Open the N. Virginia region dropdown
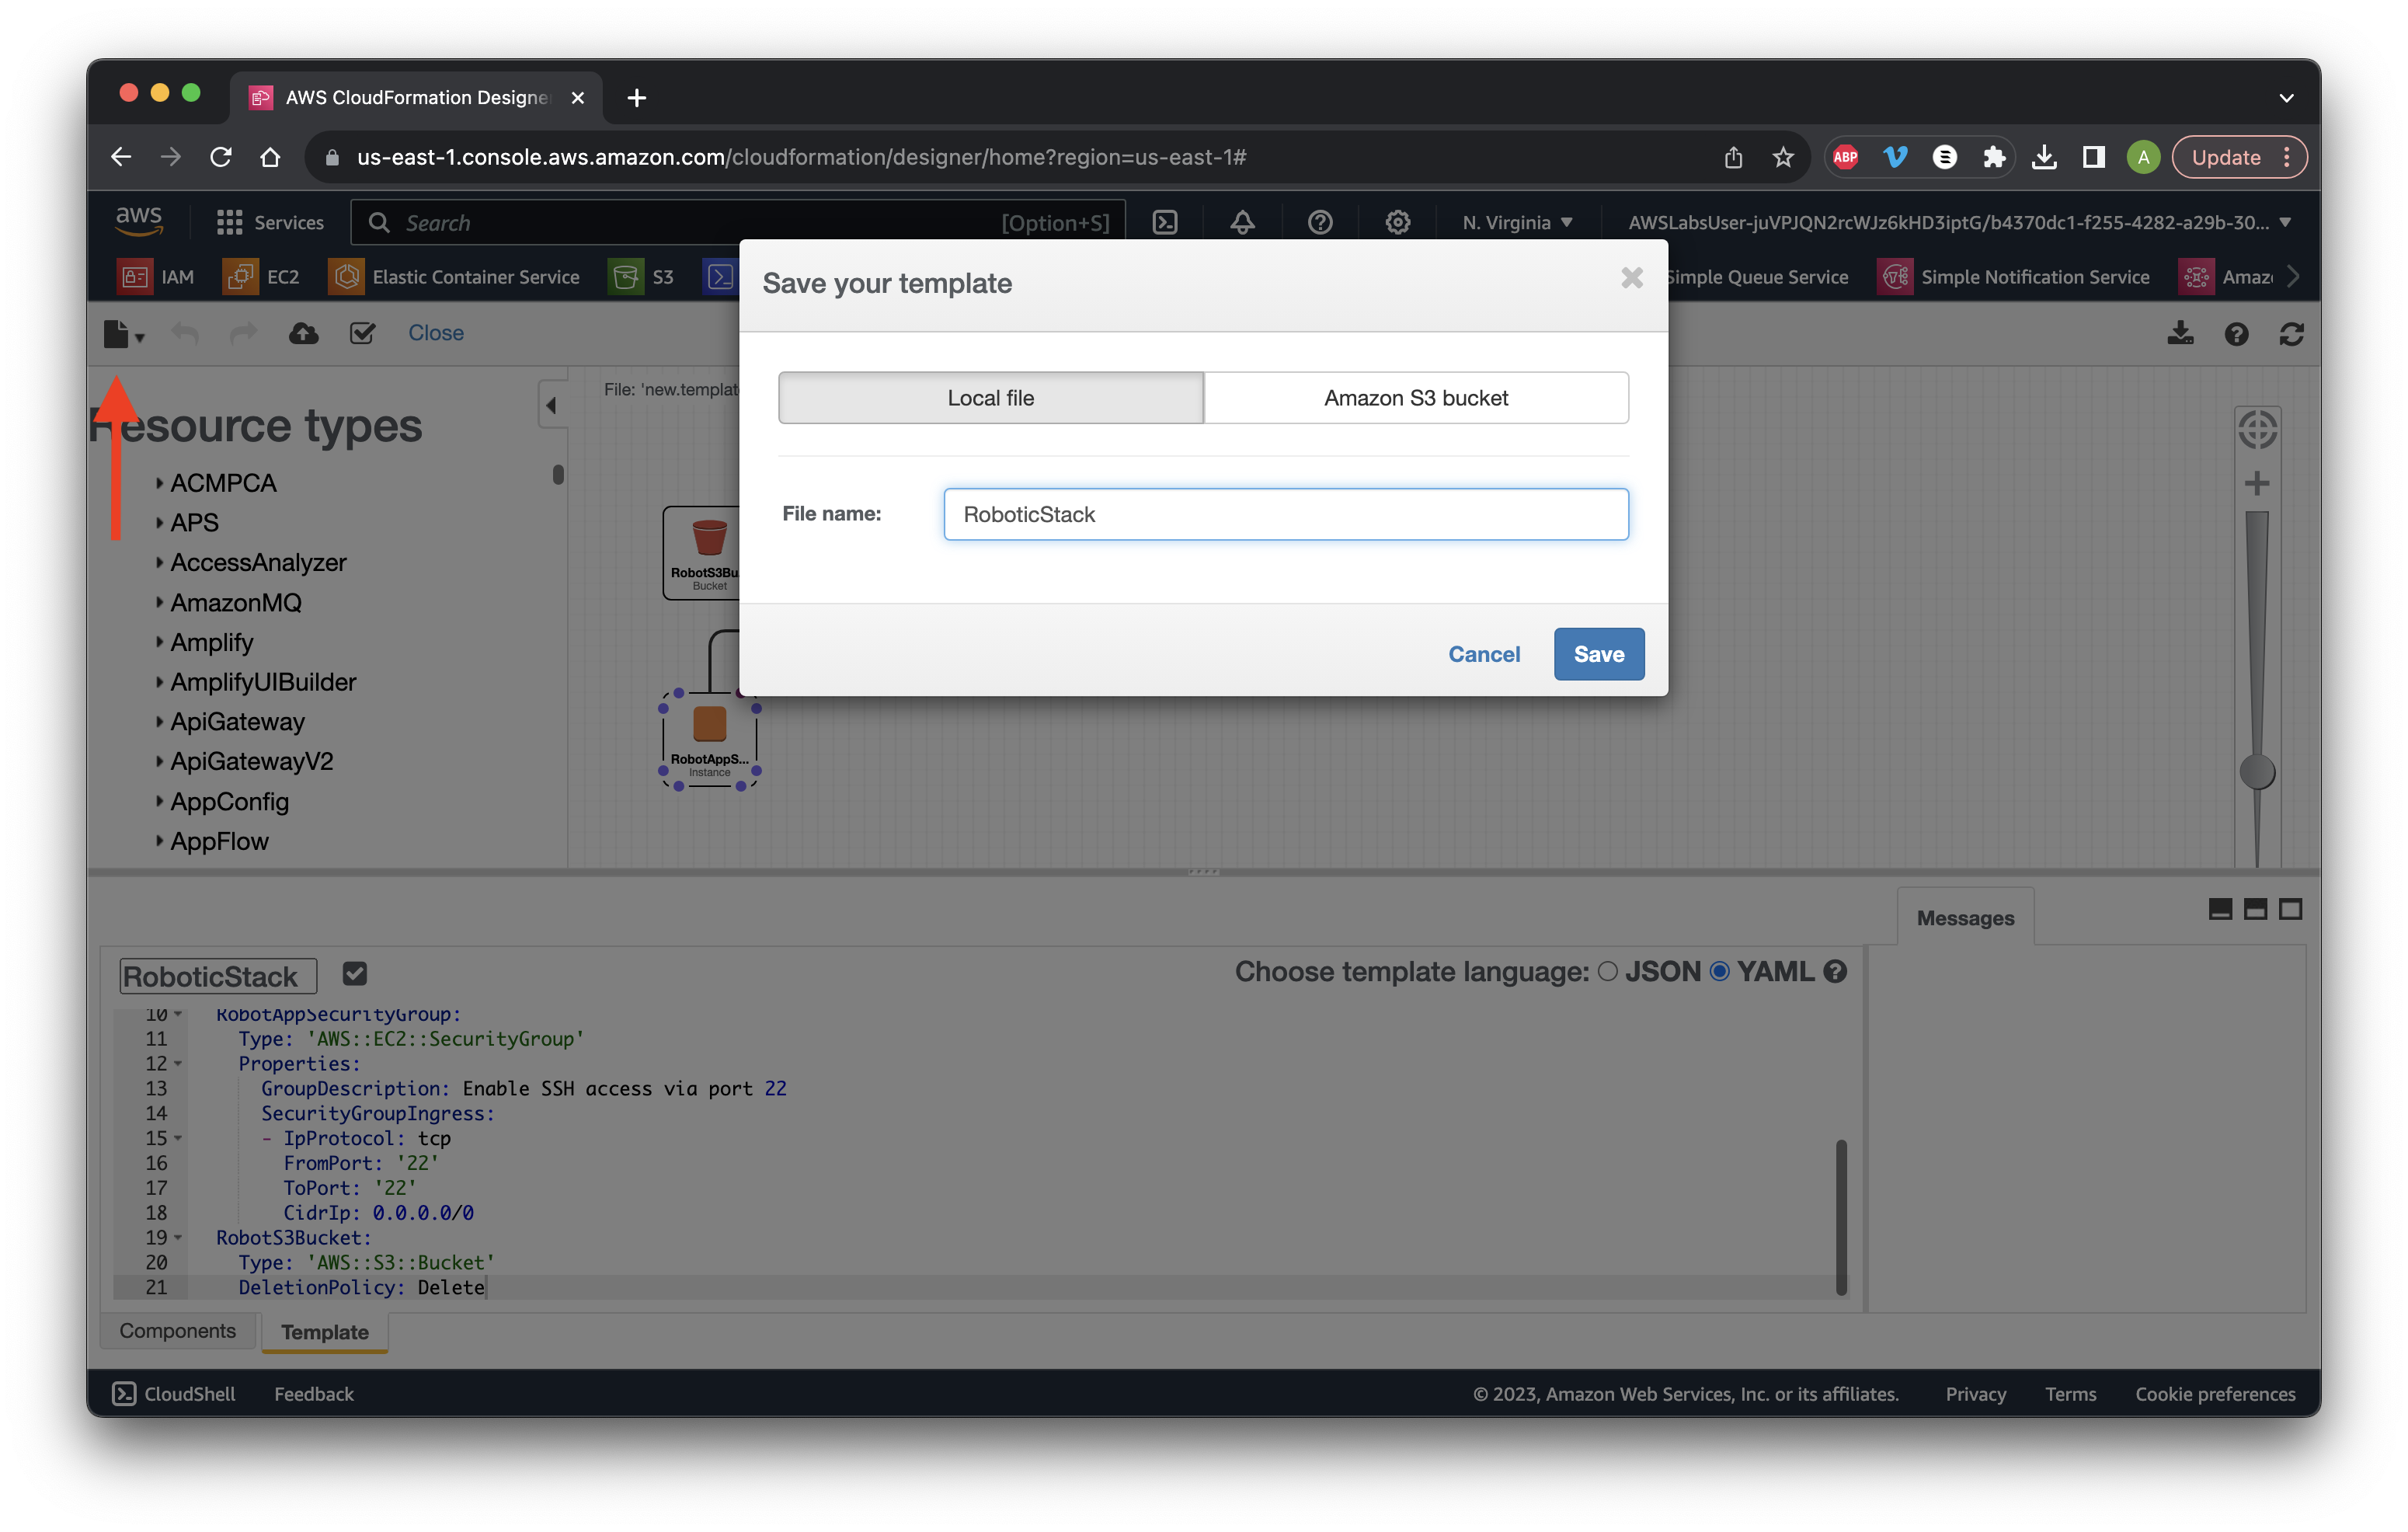 pyautogui.click(x=1517, y=222)
